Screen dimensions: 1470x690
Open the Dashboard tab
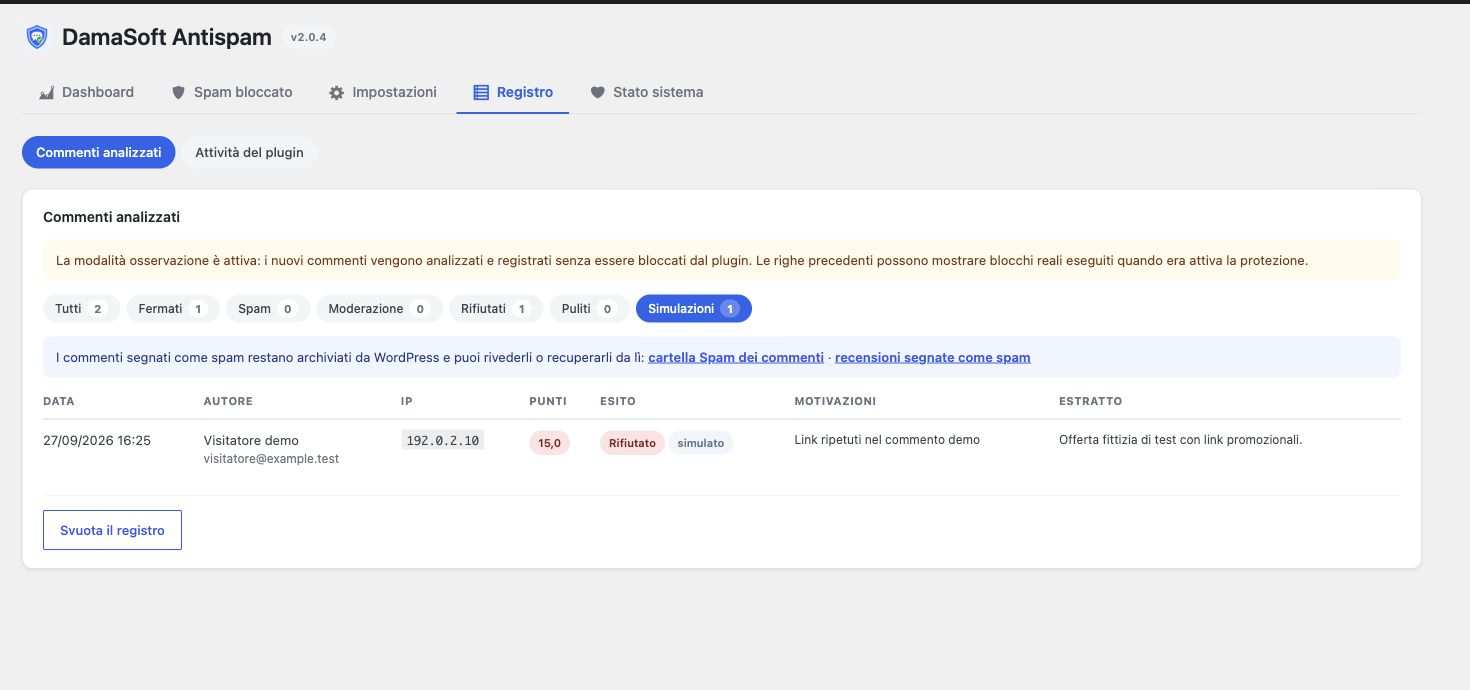click(86, 92)
